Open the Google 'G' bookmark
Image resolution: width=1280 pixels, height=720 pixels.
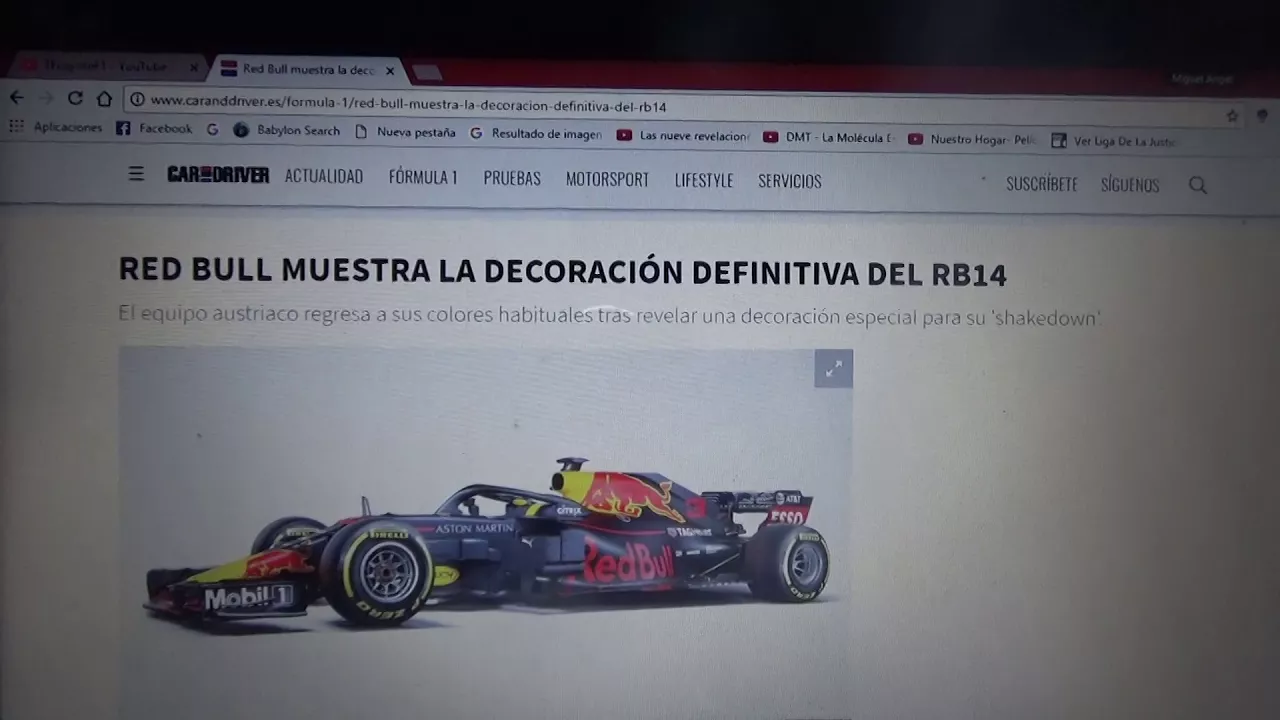(x=213, y=129)
